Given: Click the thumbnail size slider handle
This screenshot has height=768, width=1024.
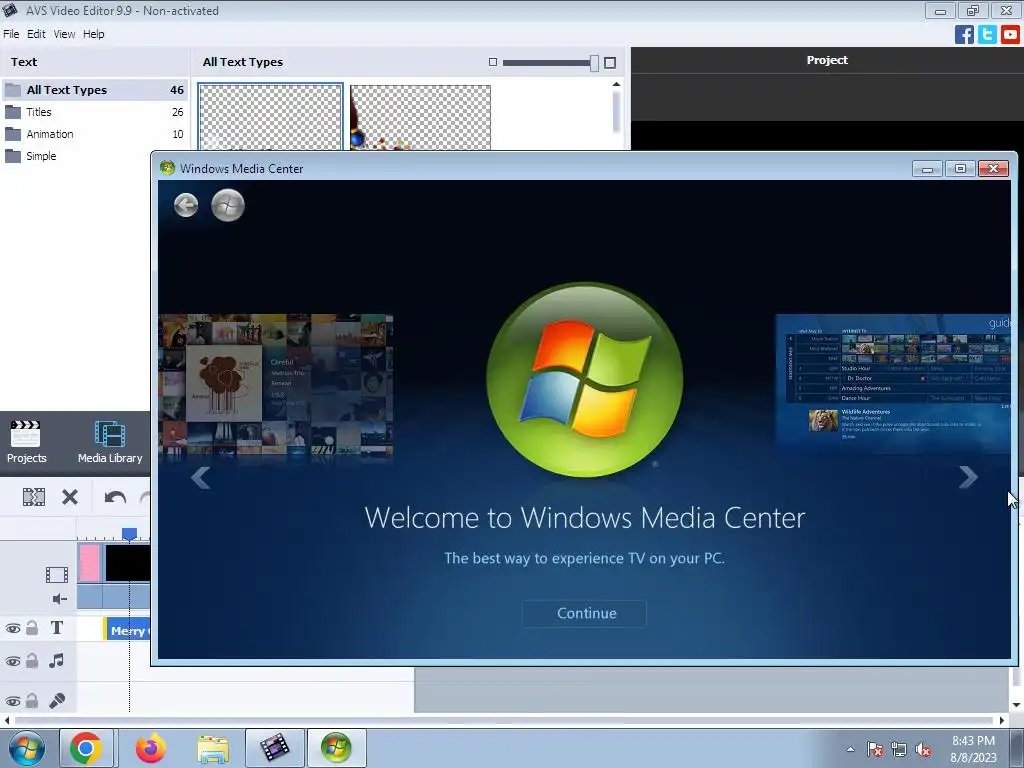Looking at the screenshot, I should [x=594, y=63].
